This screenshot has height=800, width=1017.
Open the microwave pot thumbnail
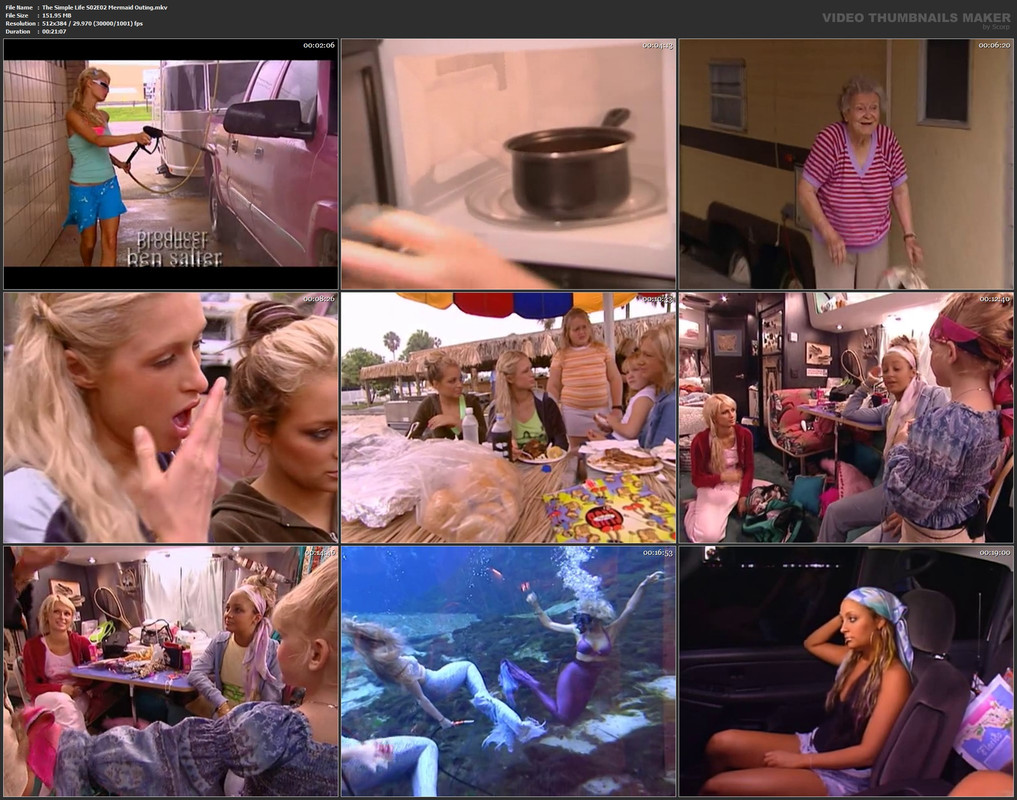coord(508,164)
